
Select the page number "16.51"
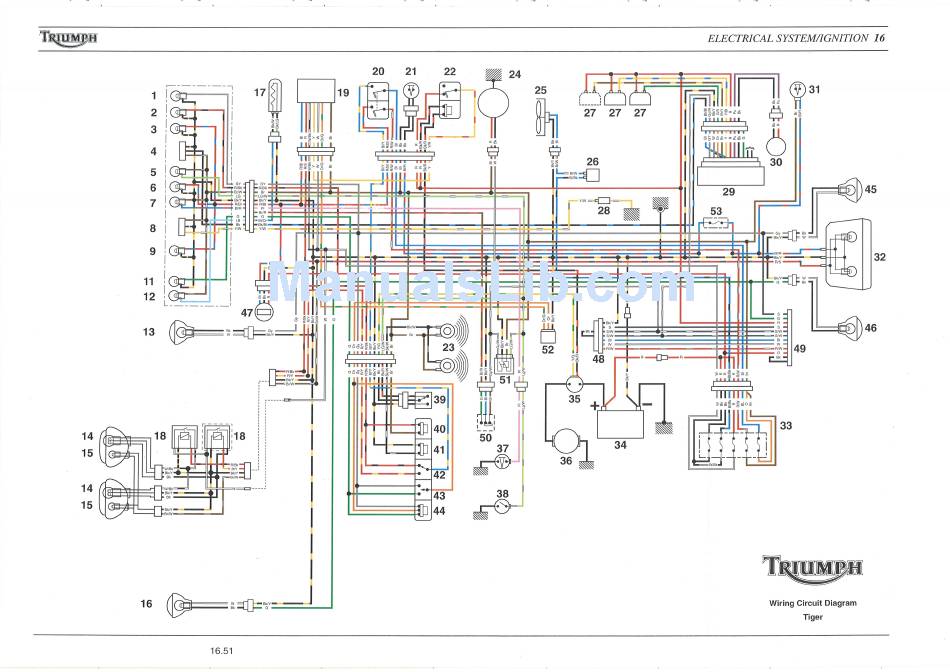(222, 651)
